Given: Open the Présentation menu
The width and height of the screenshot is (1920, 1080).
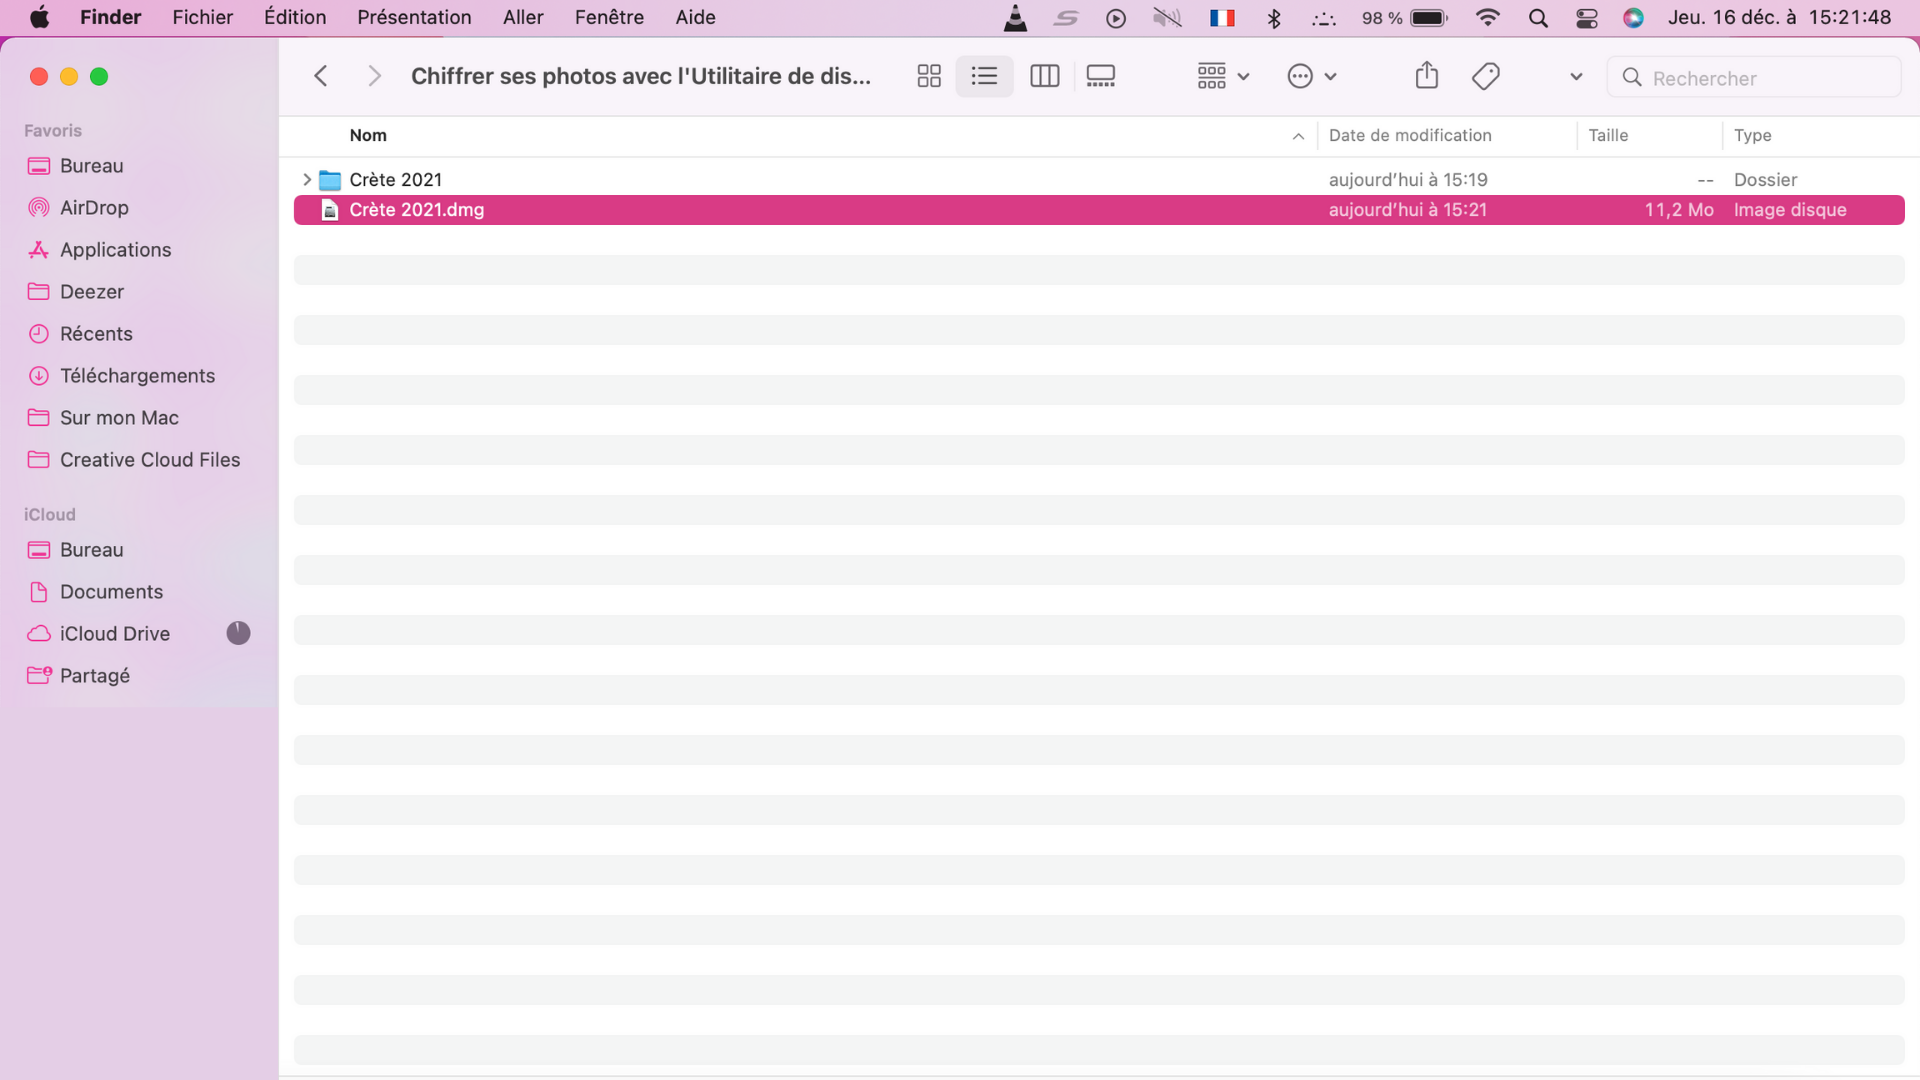Looking at the screenshot, I should point(414,18).
